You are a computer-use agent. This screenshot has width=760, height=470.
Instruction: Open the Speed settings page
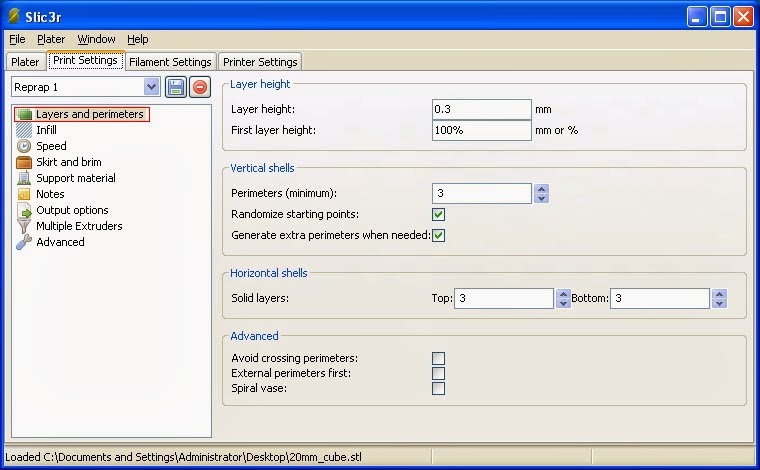point(51,146)
